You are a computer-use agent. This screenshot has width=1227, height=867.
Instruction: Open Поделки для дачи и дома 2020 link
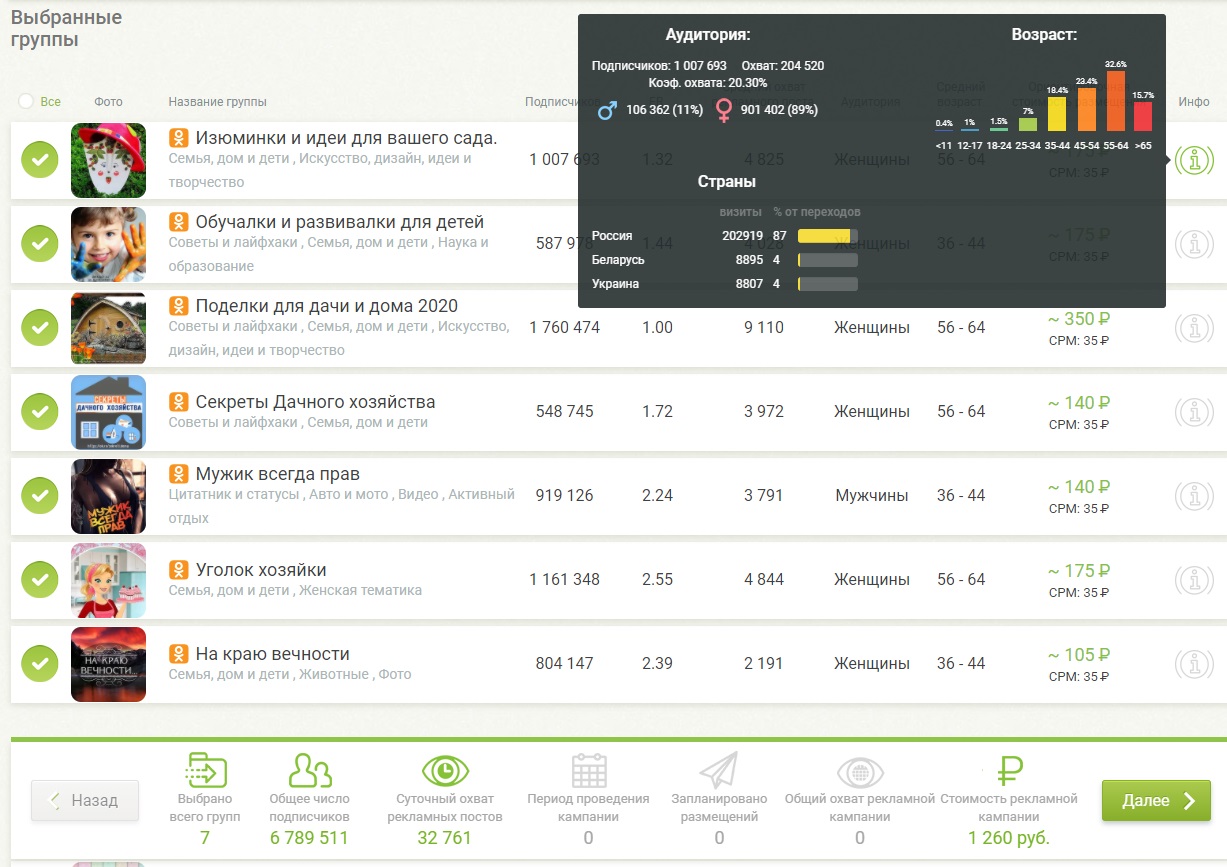click(326, 306)
